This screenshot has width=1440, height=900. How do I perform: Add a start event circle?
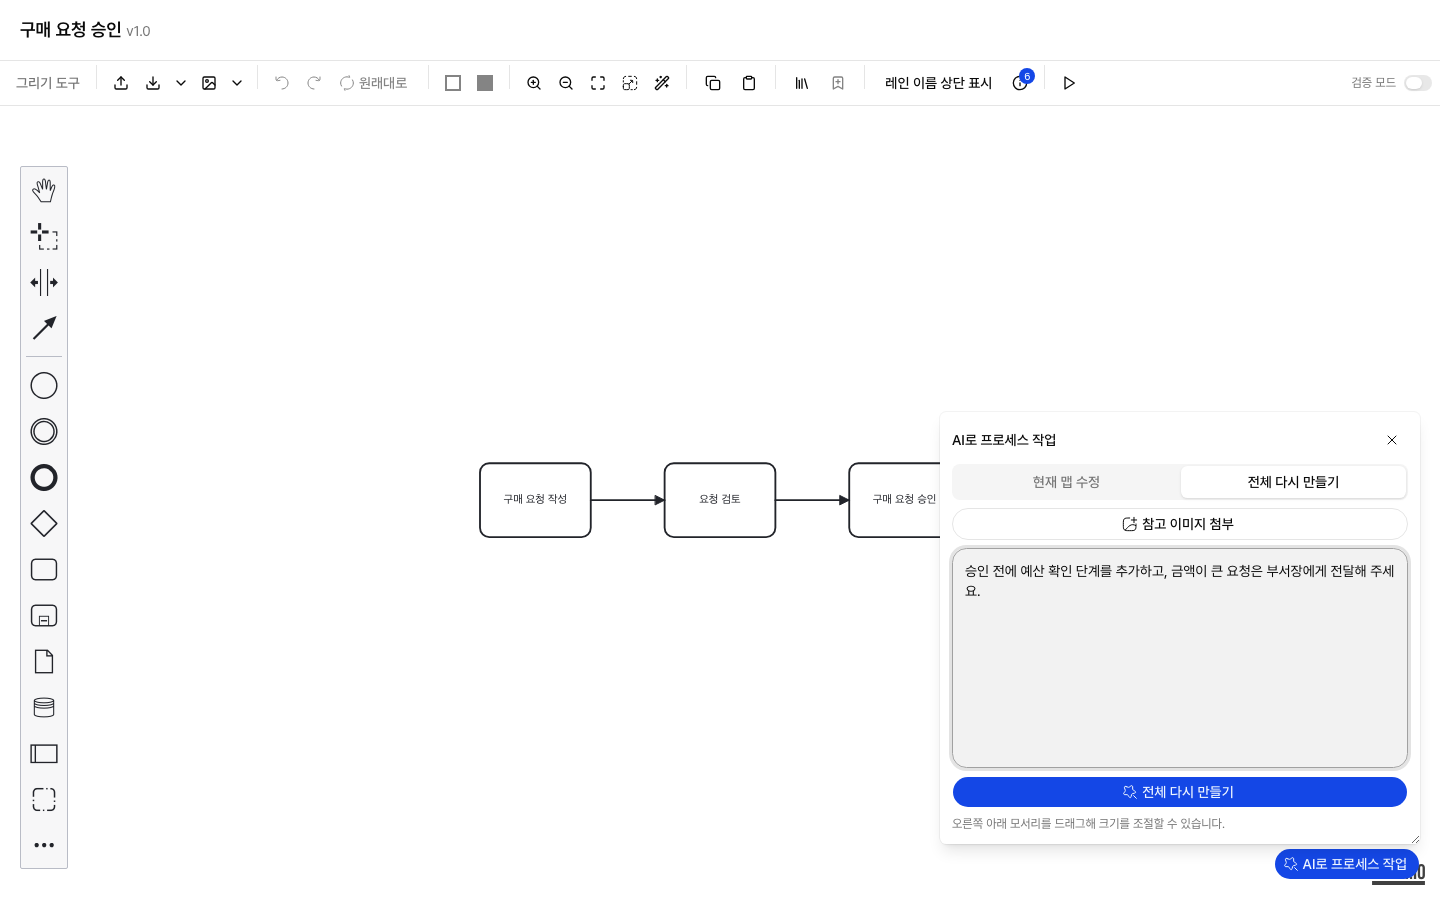pos(44,386)
